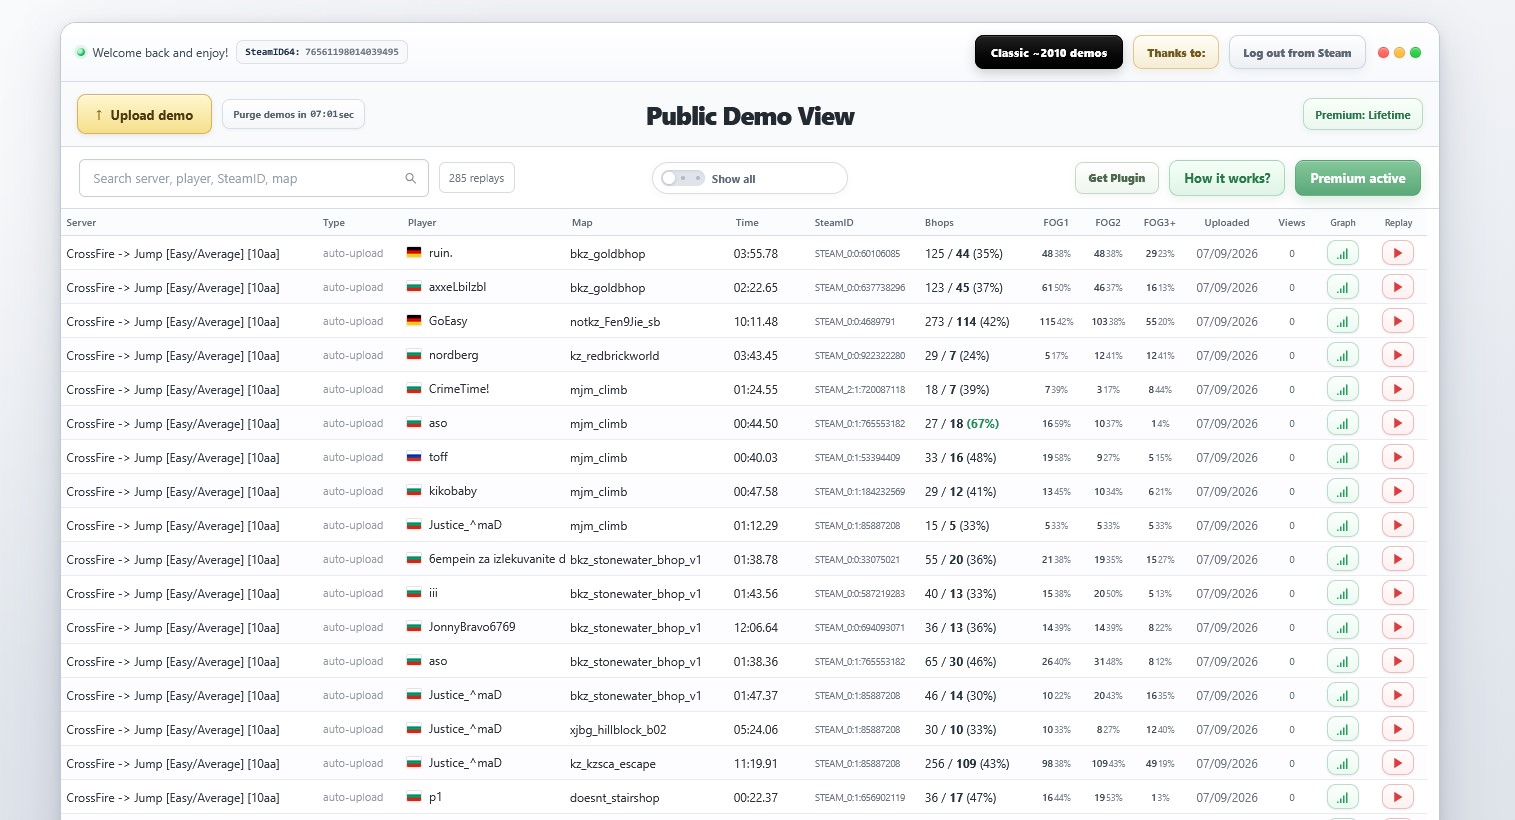This screenshot has height=820, width=1515.
Task: Click the Premium active button
Action: pyautogui.click(x=1358, y=178)
